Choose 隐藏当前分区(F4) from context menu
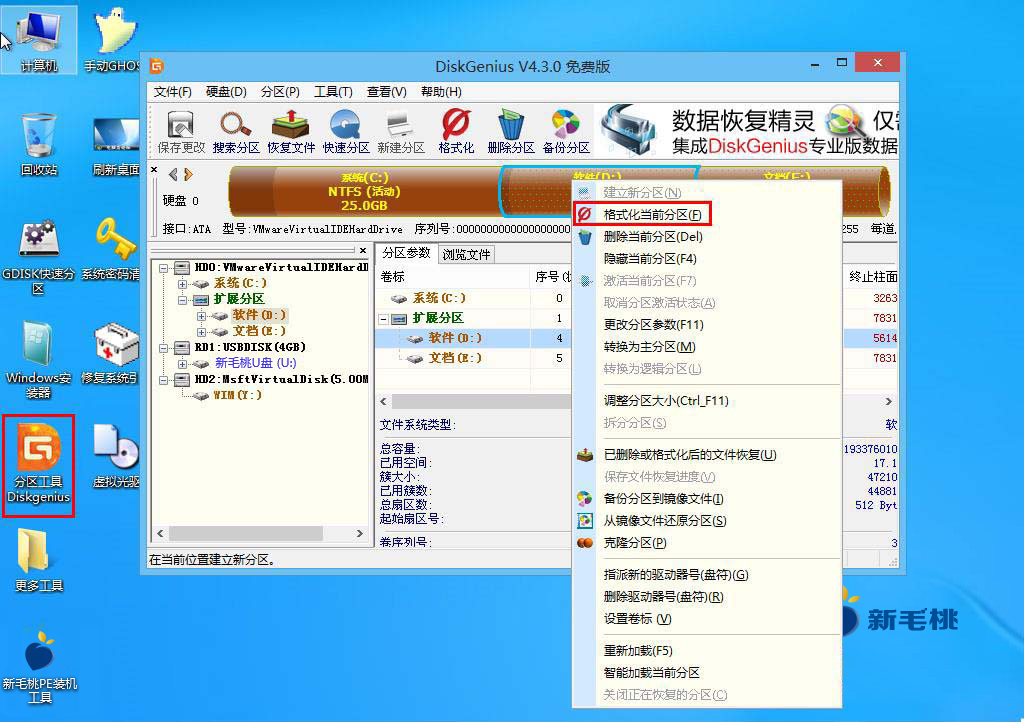1024x722 pixels. point(707,259)
